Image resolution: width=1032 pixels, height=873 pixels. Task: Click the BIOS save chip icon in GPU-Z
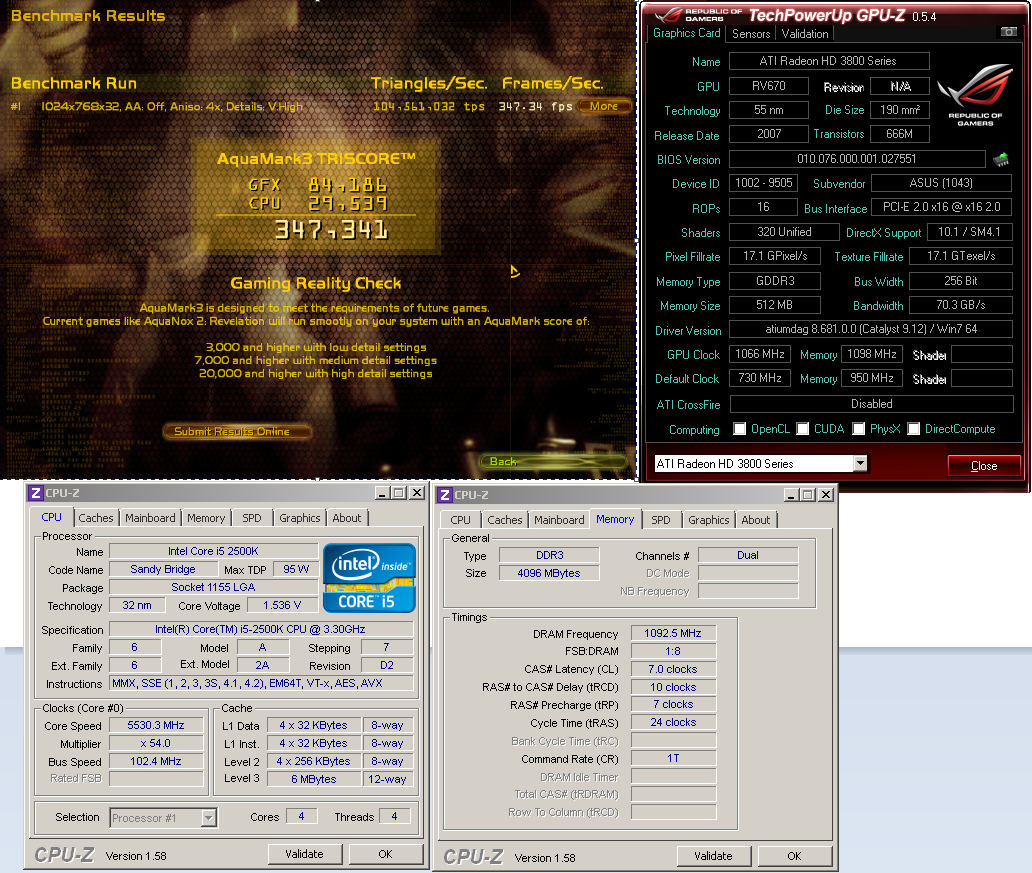point(1001,159)
